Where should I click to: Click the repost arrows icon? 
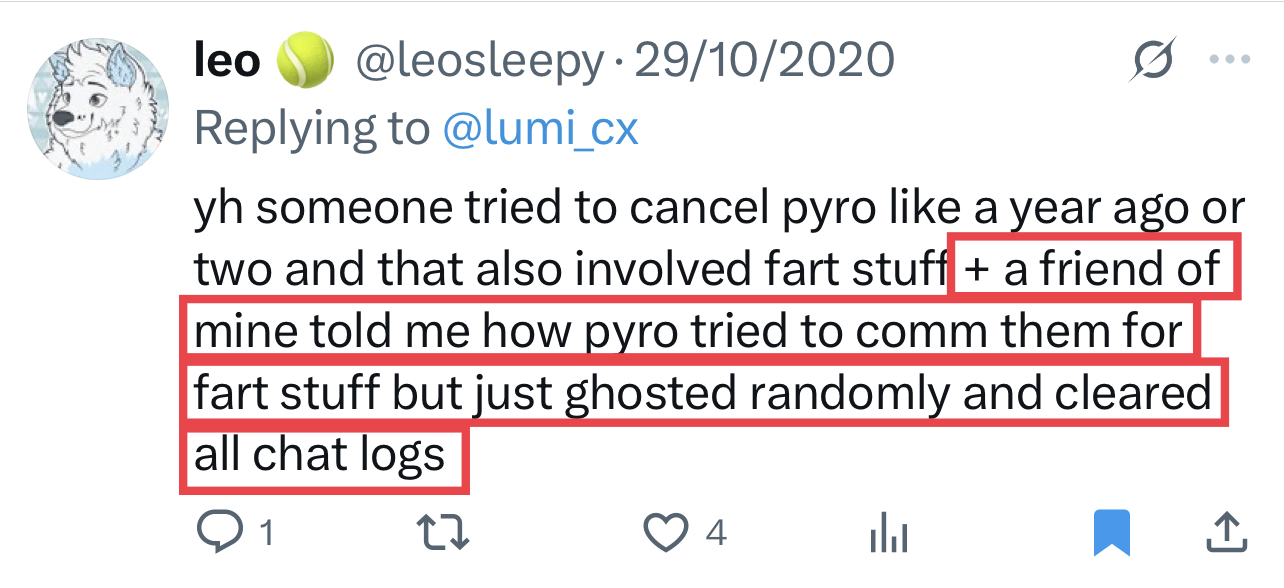click(x=445, y=532)
